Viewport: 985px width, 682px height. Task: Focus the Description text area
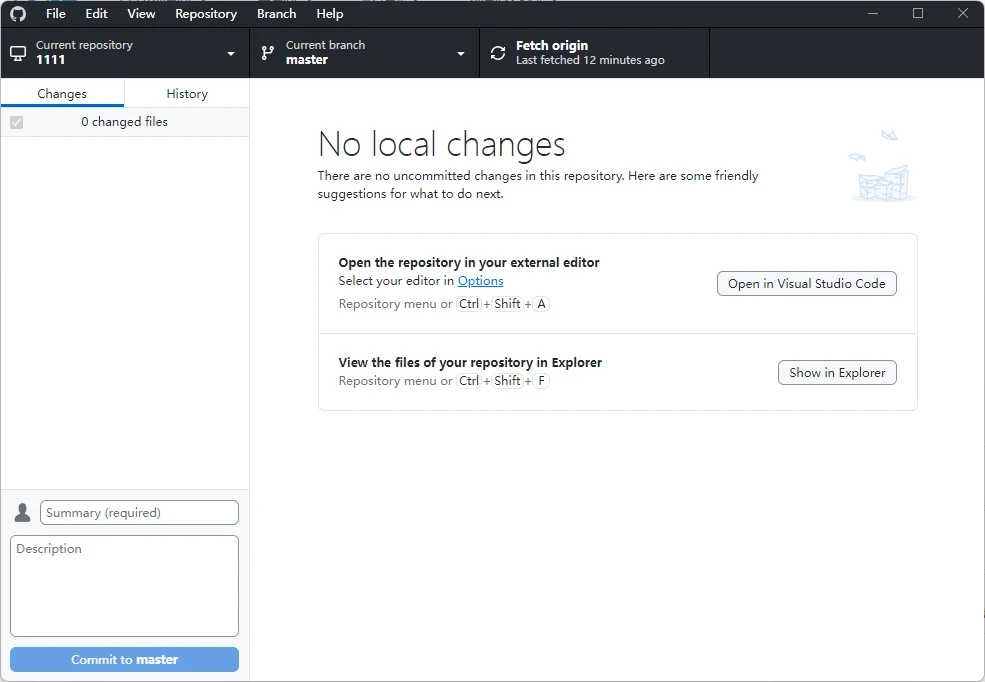[124, 586]
